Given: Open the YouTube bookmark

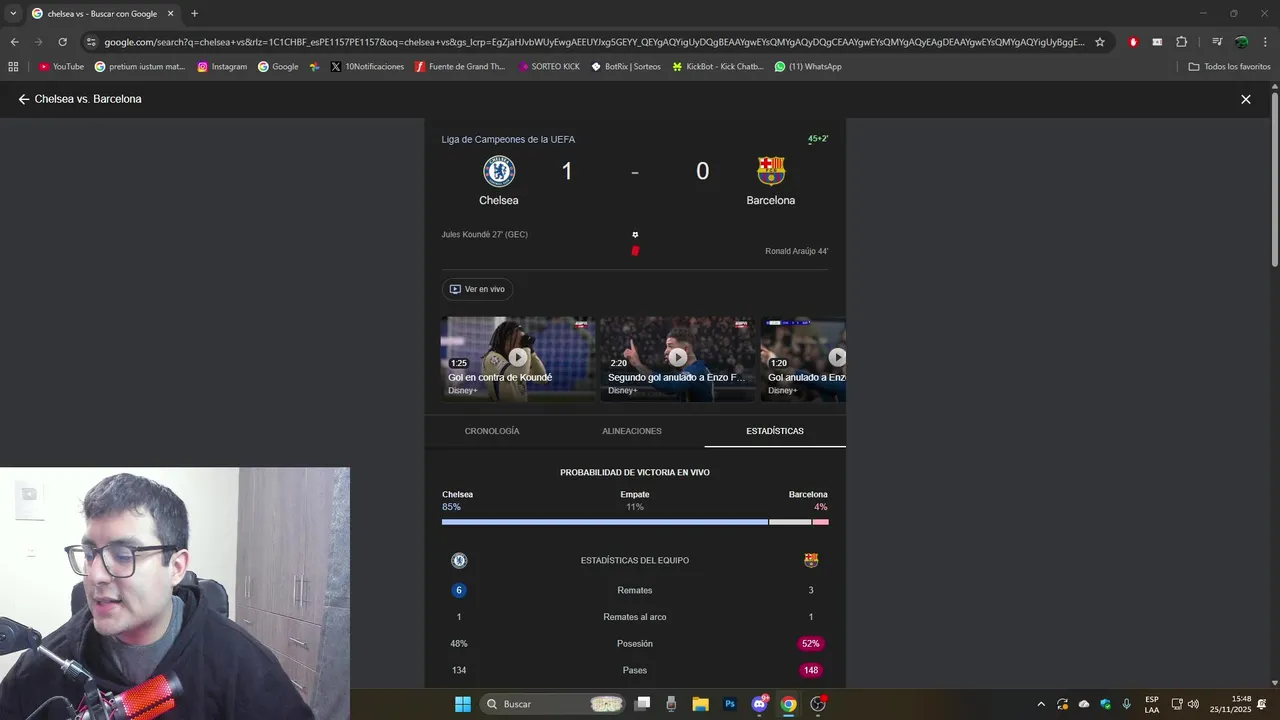Looking at the screenshot, I should pyautogui.click(x=61, y=67).
